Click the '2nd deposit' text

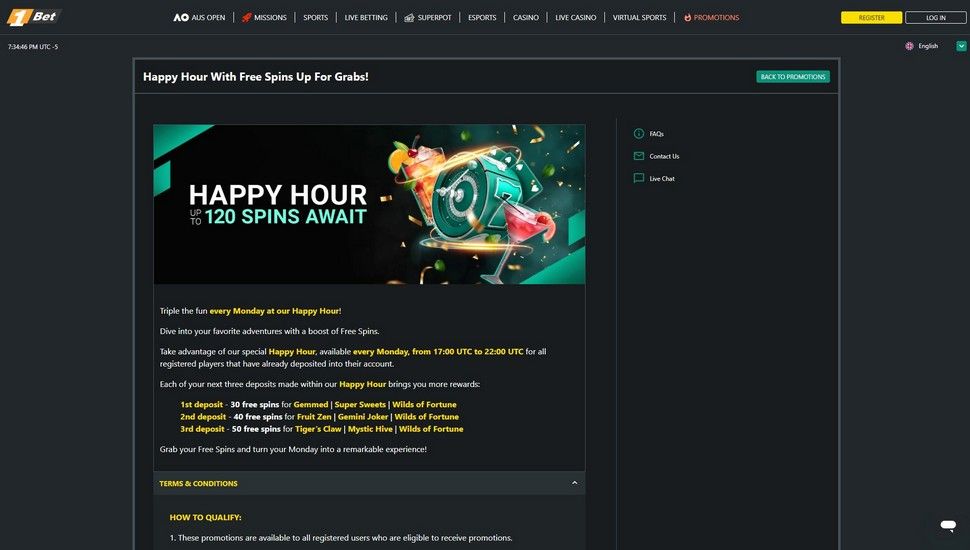click(x=203, y=417)
